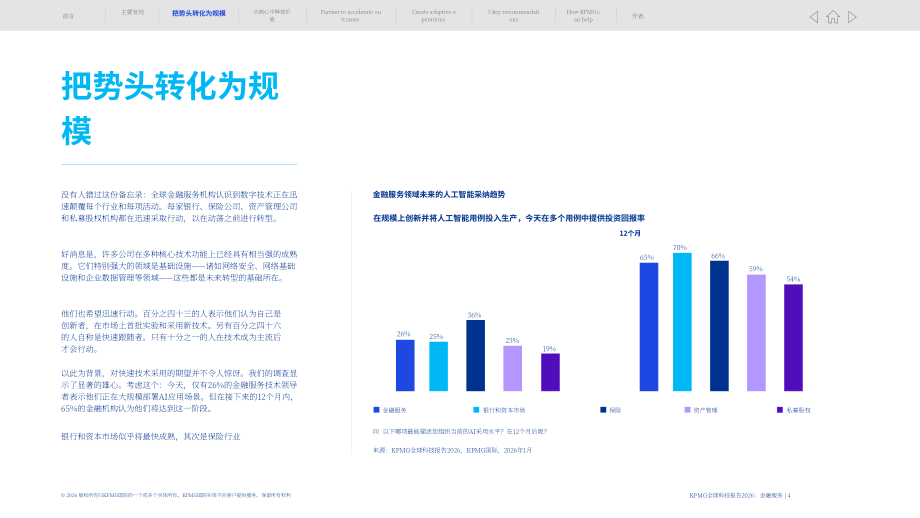Open the Partner to accelerate outcomes tab
The width and height of the screenshot is (920, 518).
350,16
